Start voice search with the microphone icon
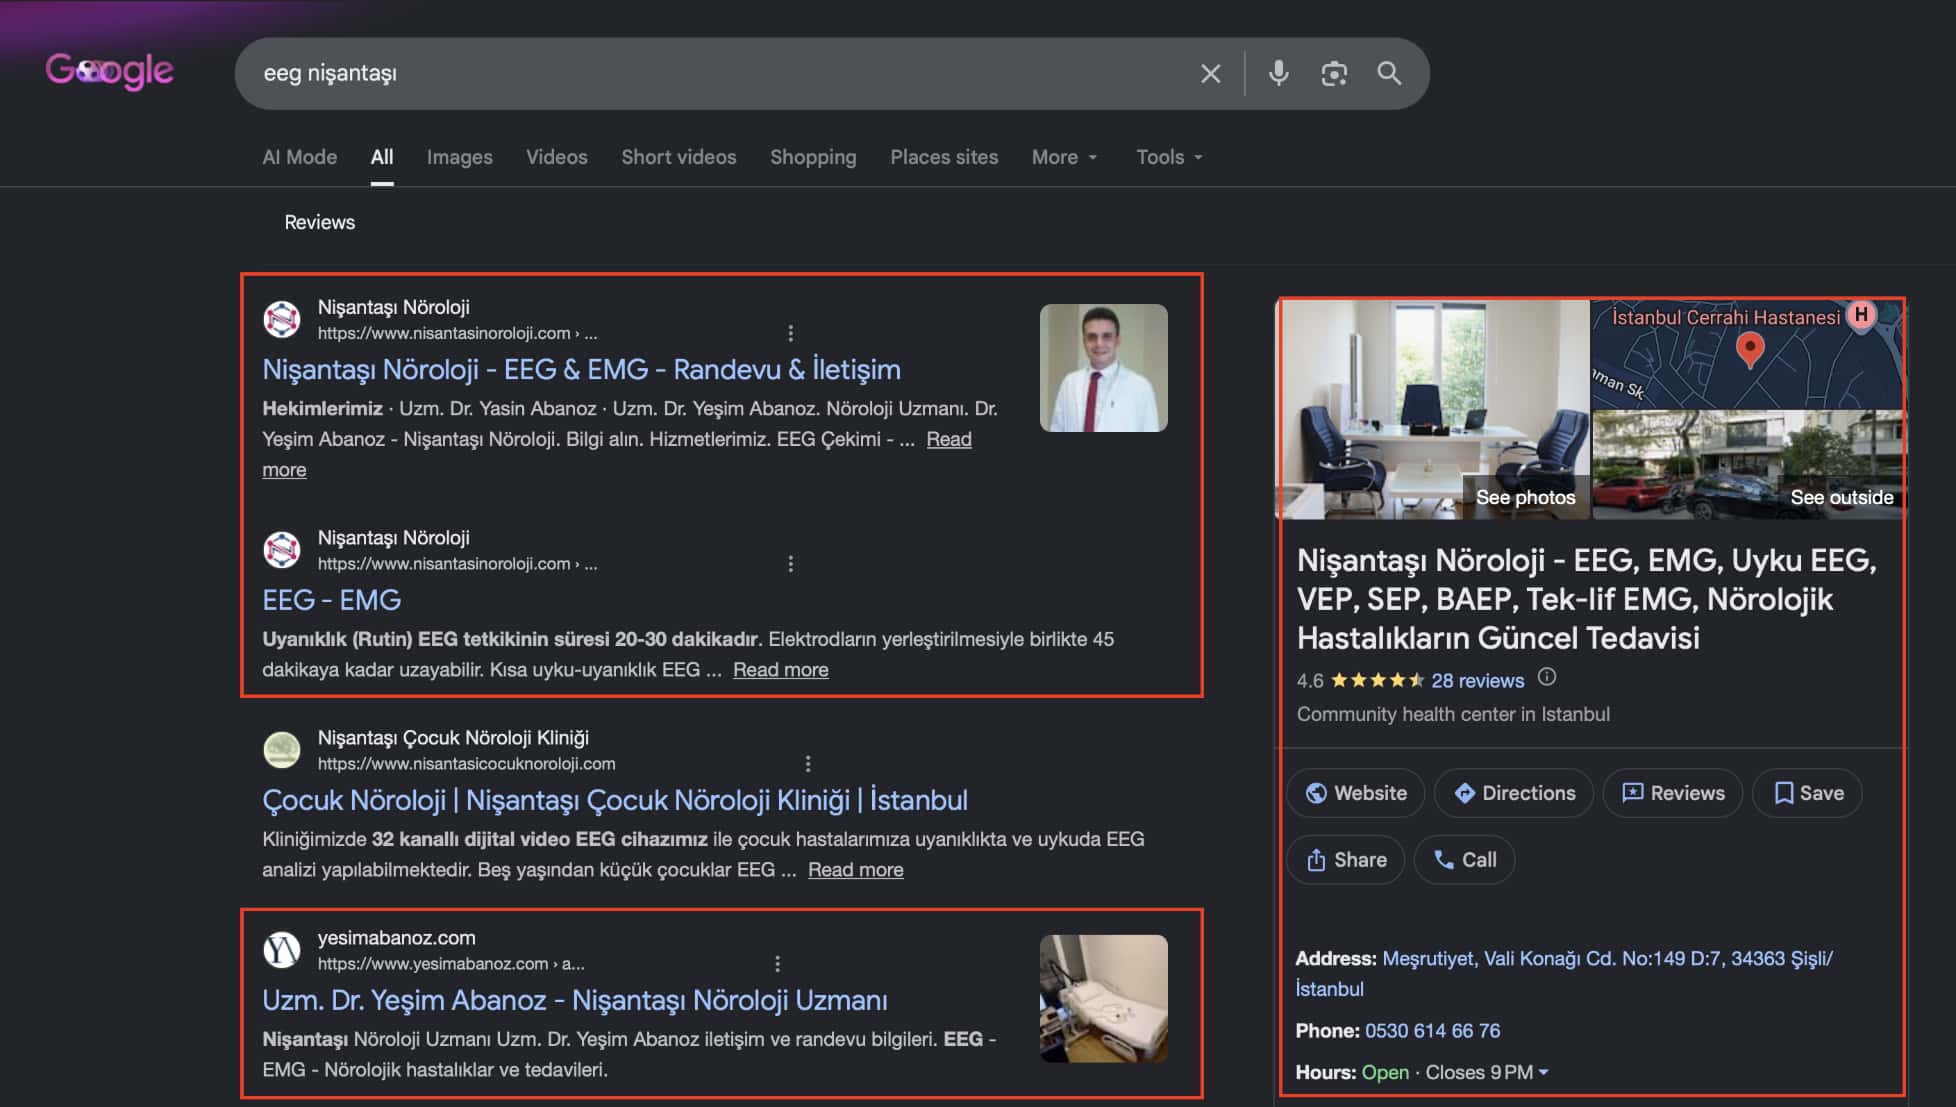The height and width of the screenshot is (1107, 1956). point(1278,73)
